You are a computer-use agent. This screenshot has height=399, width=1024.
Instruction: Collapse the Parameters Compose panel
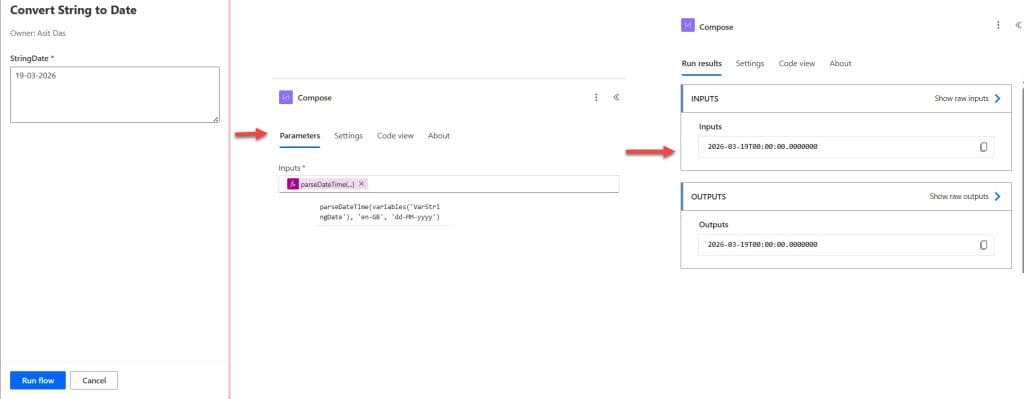pos(616,97)
